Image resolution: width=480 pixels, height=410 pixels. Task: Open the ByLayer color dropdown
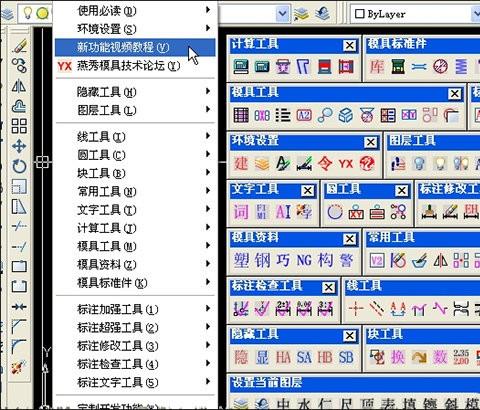click(476, 14)
